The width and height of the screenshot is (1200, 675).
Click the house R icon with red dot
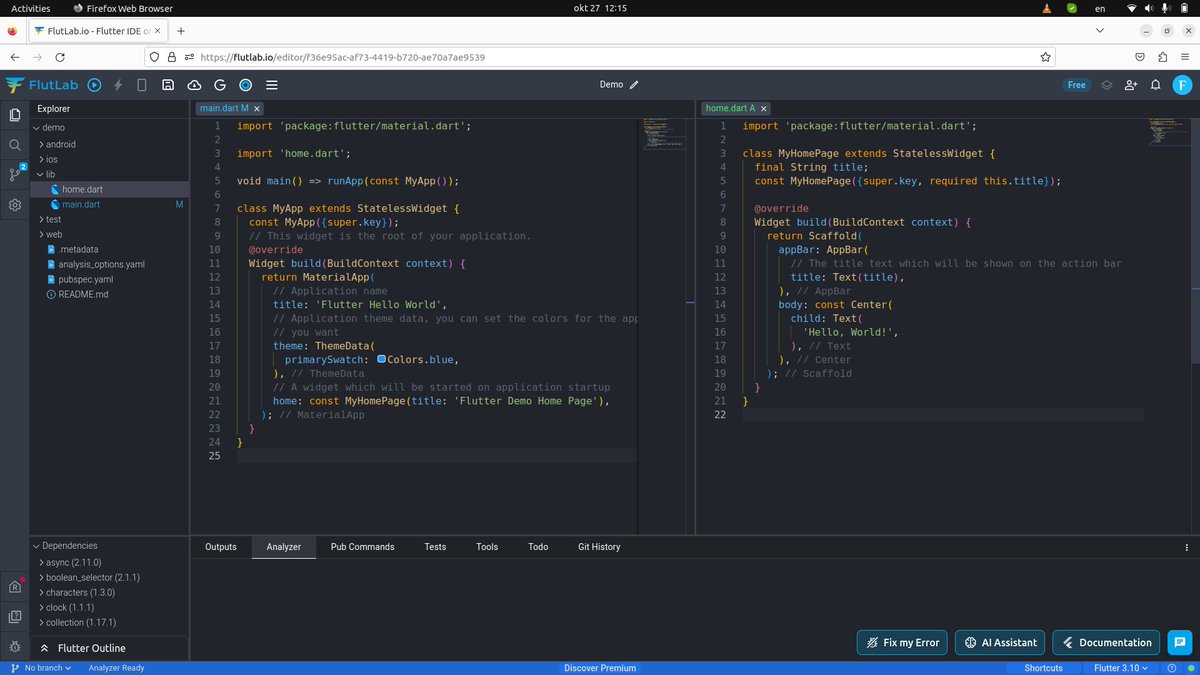[x=15, y=586]
